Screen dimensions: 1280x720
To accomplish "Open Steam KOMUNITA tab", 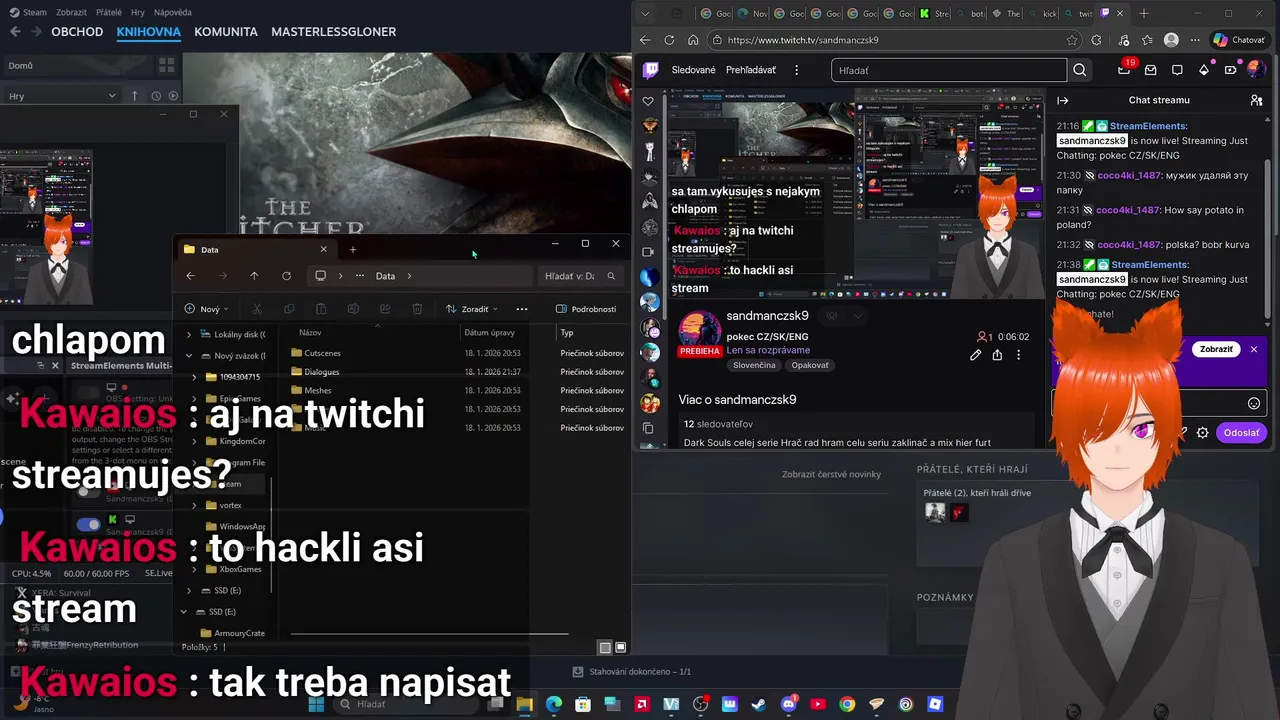I will coord(226,32).
